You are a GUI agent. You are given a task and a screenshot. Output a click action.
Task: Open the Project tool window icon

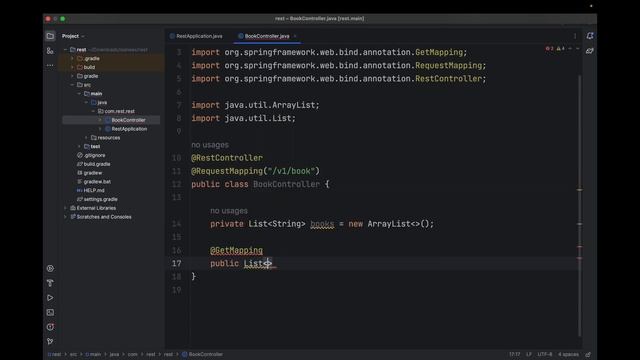click(50, 36)
